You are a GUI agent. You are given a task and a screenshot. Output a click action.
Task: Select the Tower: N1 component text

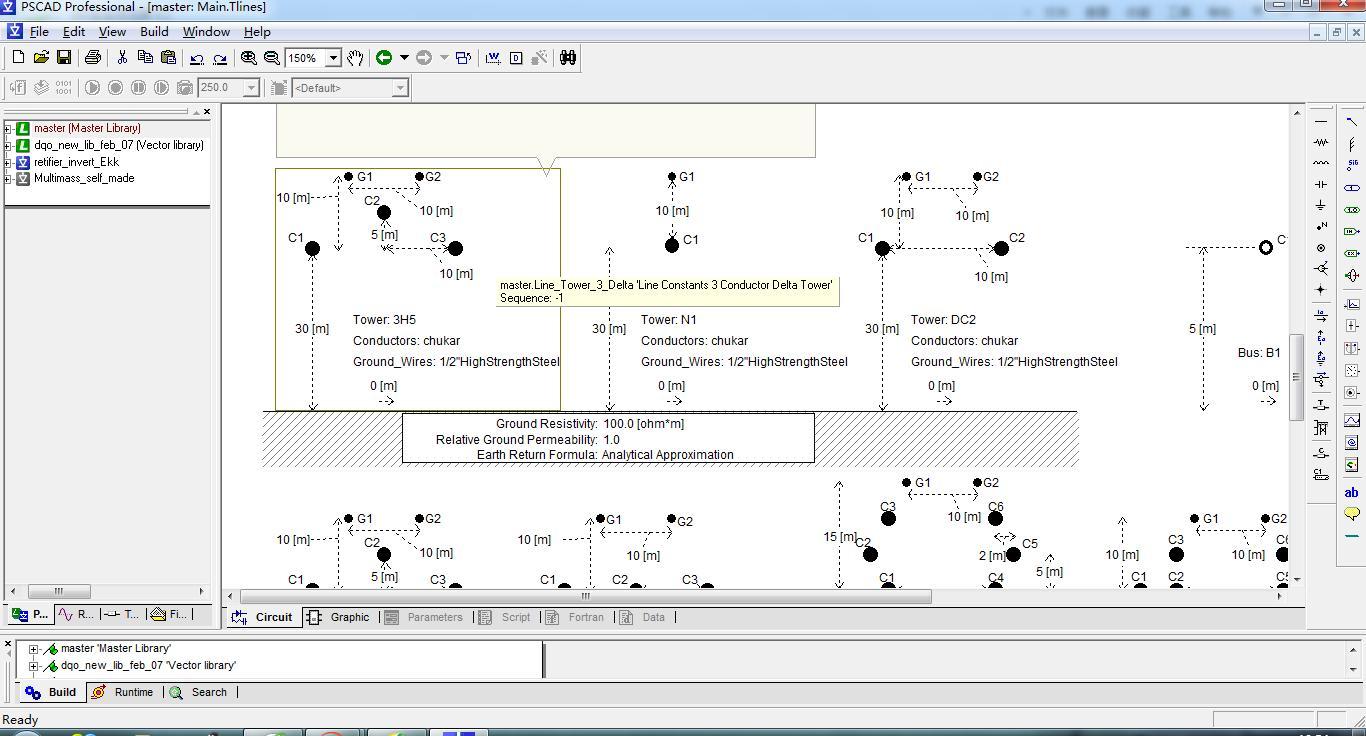click(669, 320)
